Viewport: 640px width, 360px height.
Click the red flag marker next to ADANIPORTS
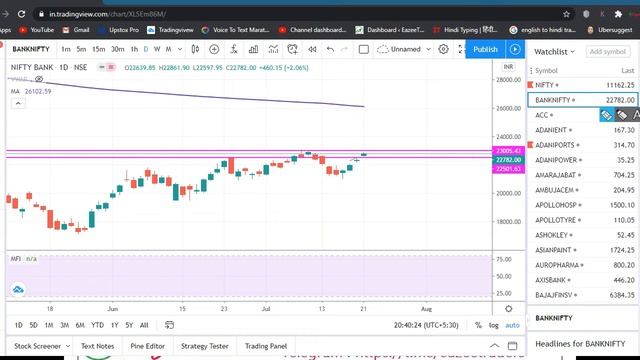[530, 145]
